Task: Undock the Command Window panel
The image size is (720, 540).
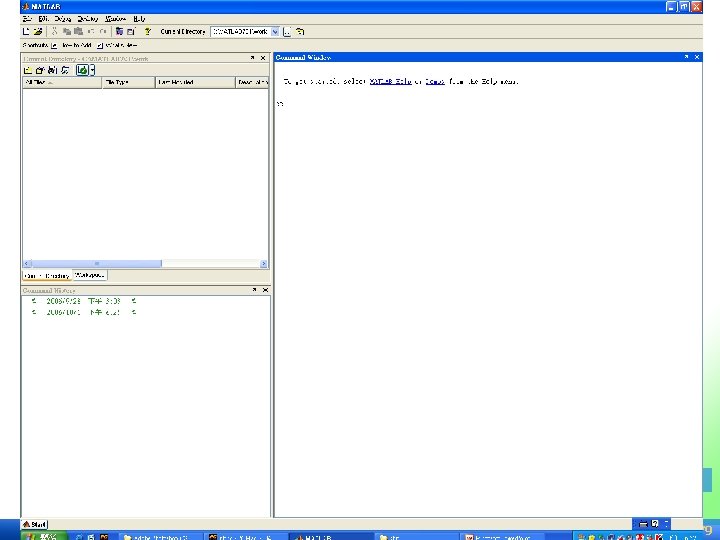Action: [x=686, y=57]
